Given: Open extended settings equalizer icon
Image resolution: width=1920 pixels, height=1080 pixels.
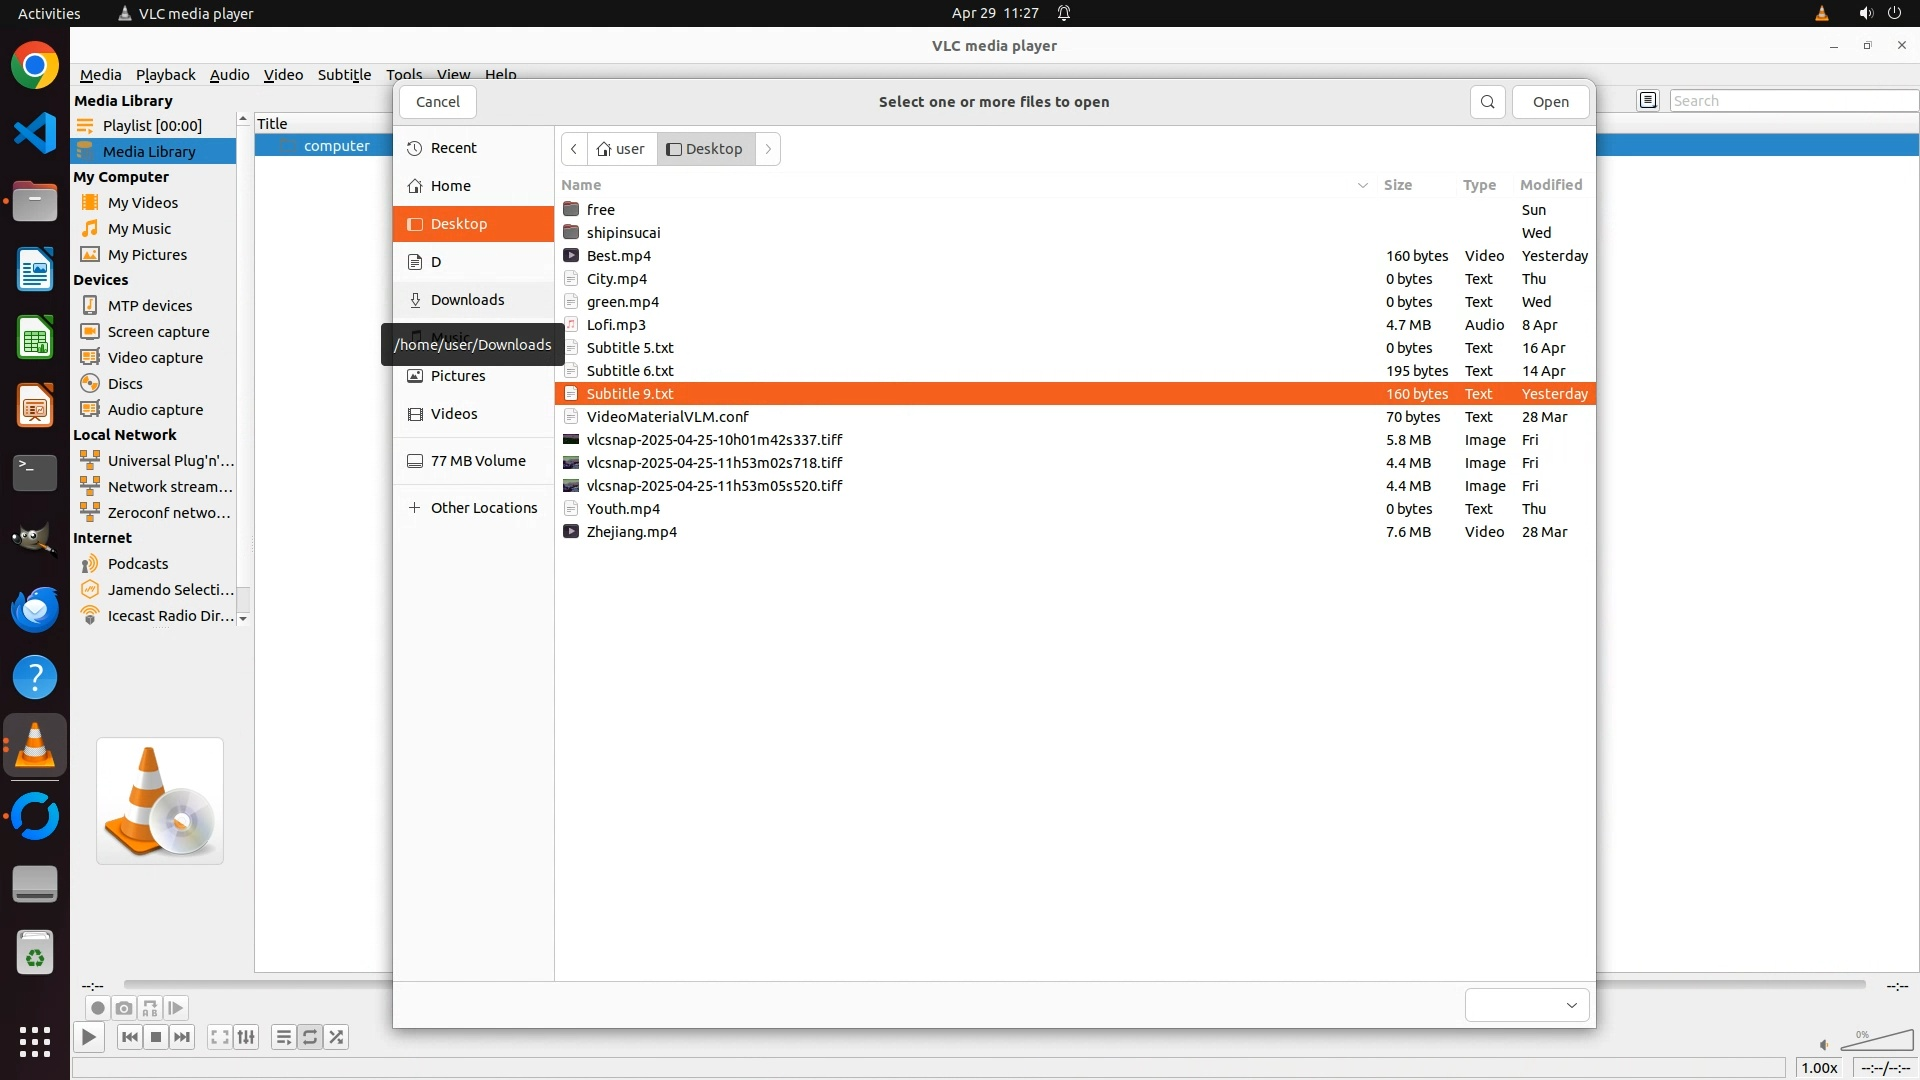Looking at the screenshot, I should 246,1037.
